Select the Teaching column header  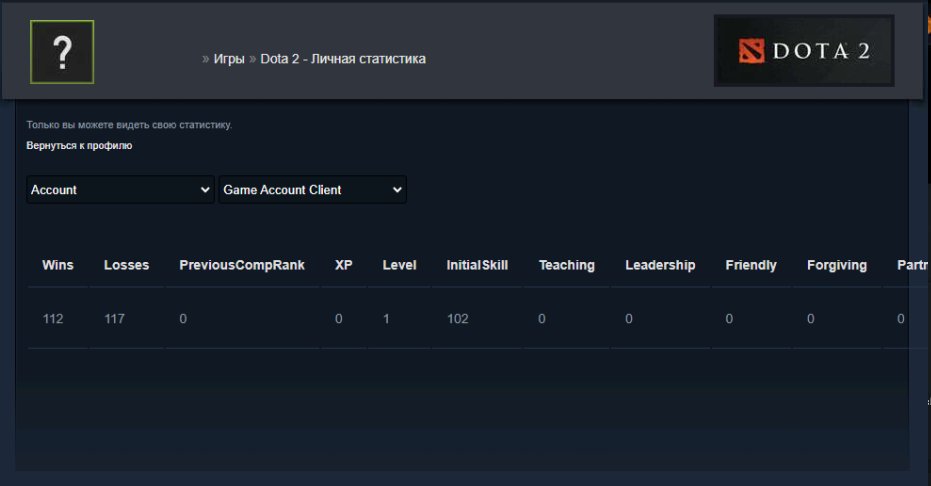[566, 265]
